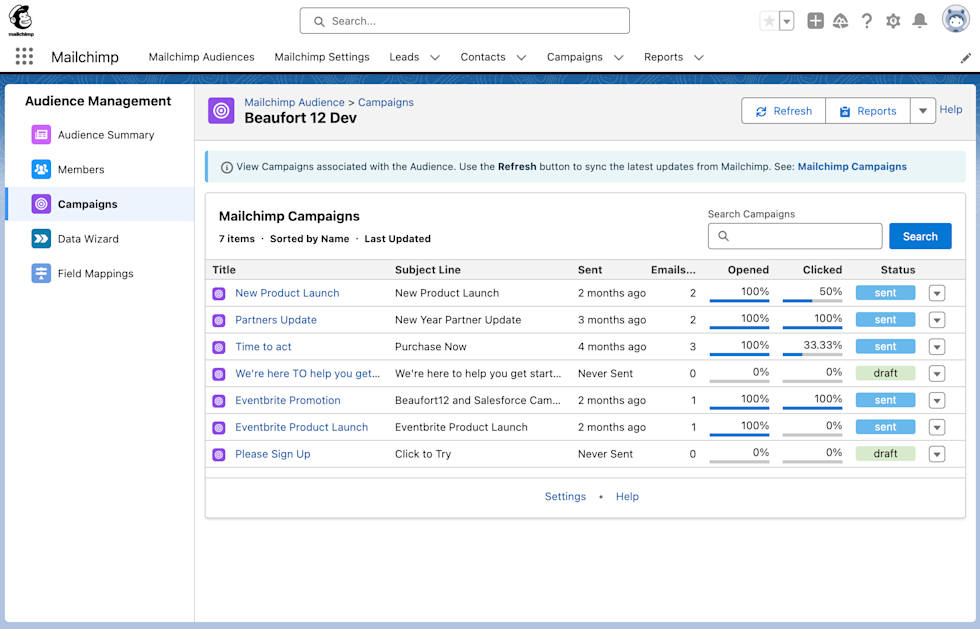Image resolution: width=980 pixels, height=629 pixels.
Task: Open the Eventbrite Promotion campaign link
Action: 287,400
